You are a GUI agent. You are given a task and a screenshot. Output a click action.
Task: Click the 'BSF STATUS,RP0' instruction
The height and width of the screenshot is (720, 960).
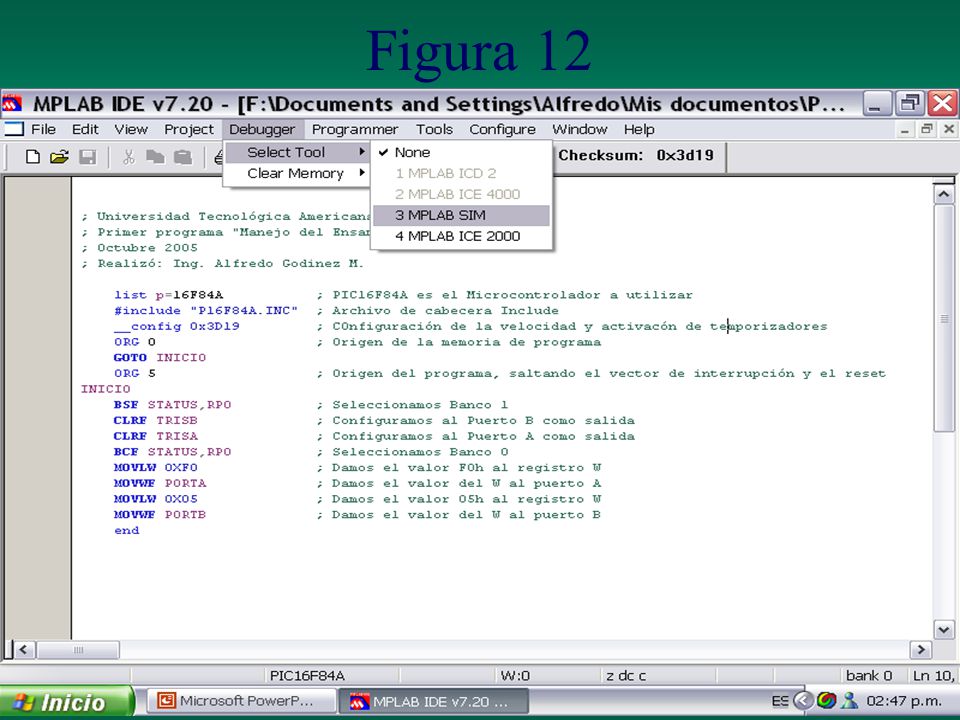pyautogui.click(x=173, y=405)
